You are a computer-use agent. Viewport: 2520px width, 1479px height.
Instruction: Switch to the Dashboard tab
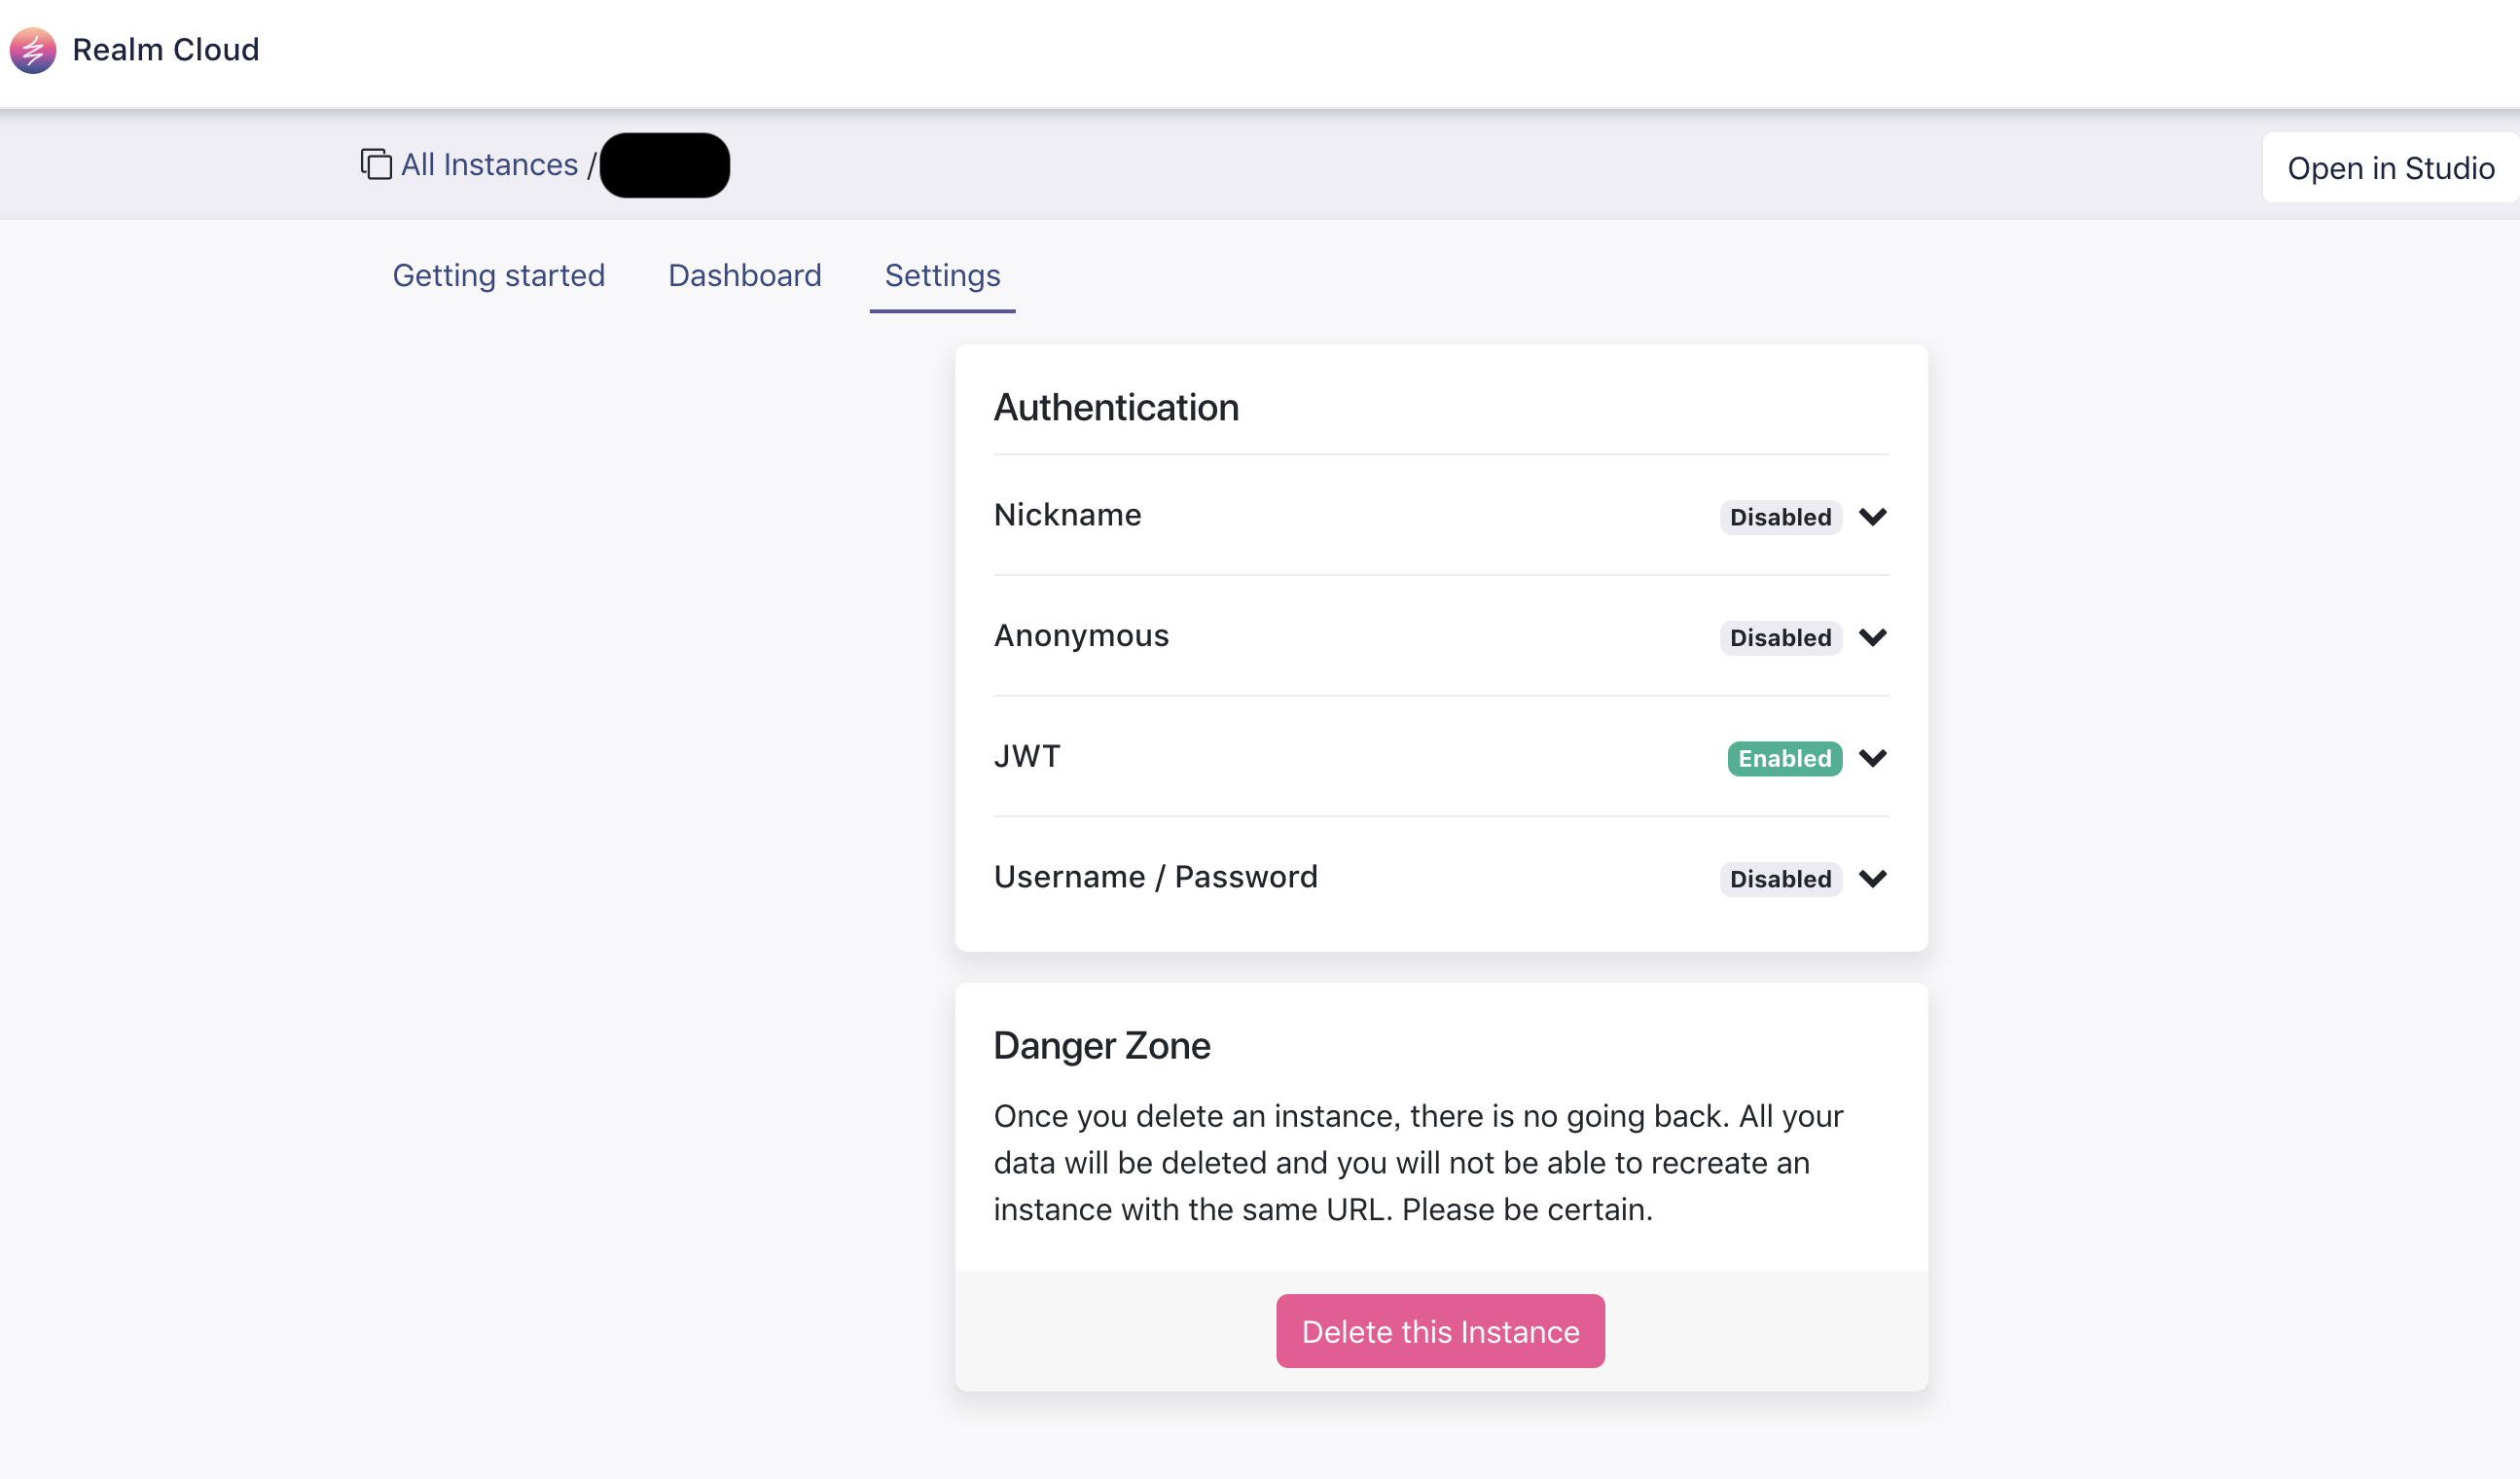pyautogui.click(x=742, y=272)
